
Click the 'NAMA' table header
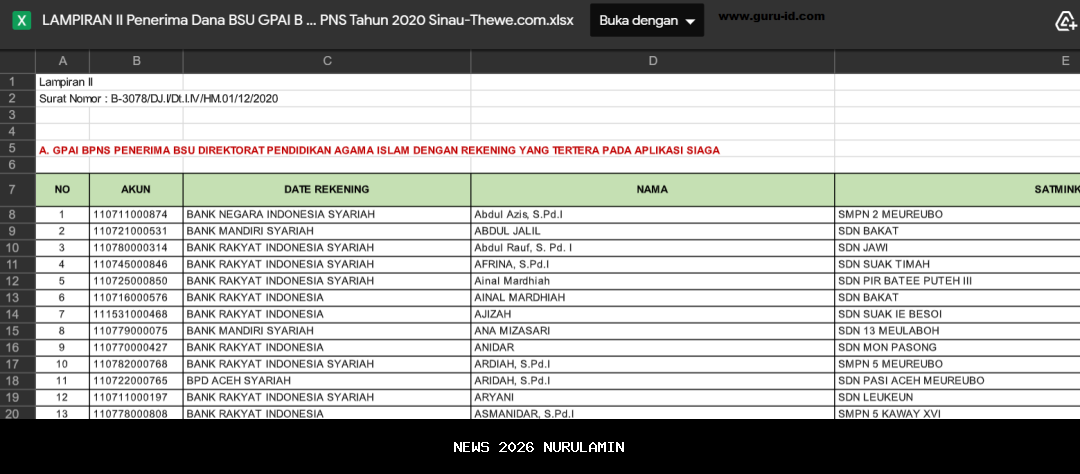click(x=652, y=189)
